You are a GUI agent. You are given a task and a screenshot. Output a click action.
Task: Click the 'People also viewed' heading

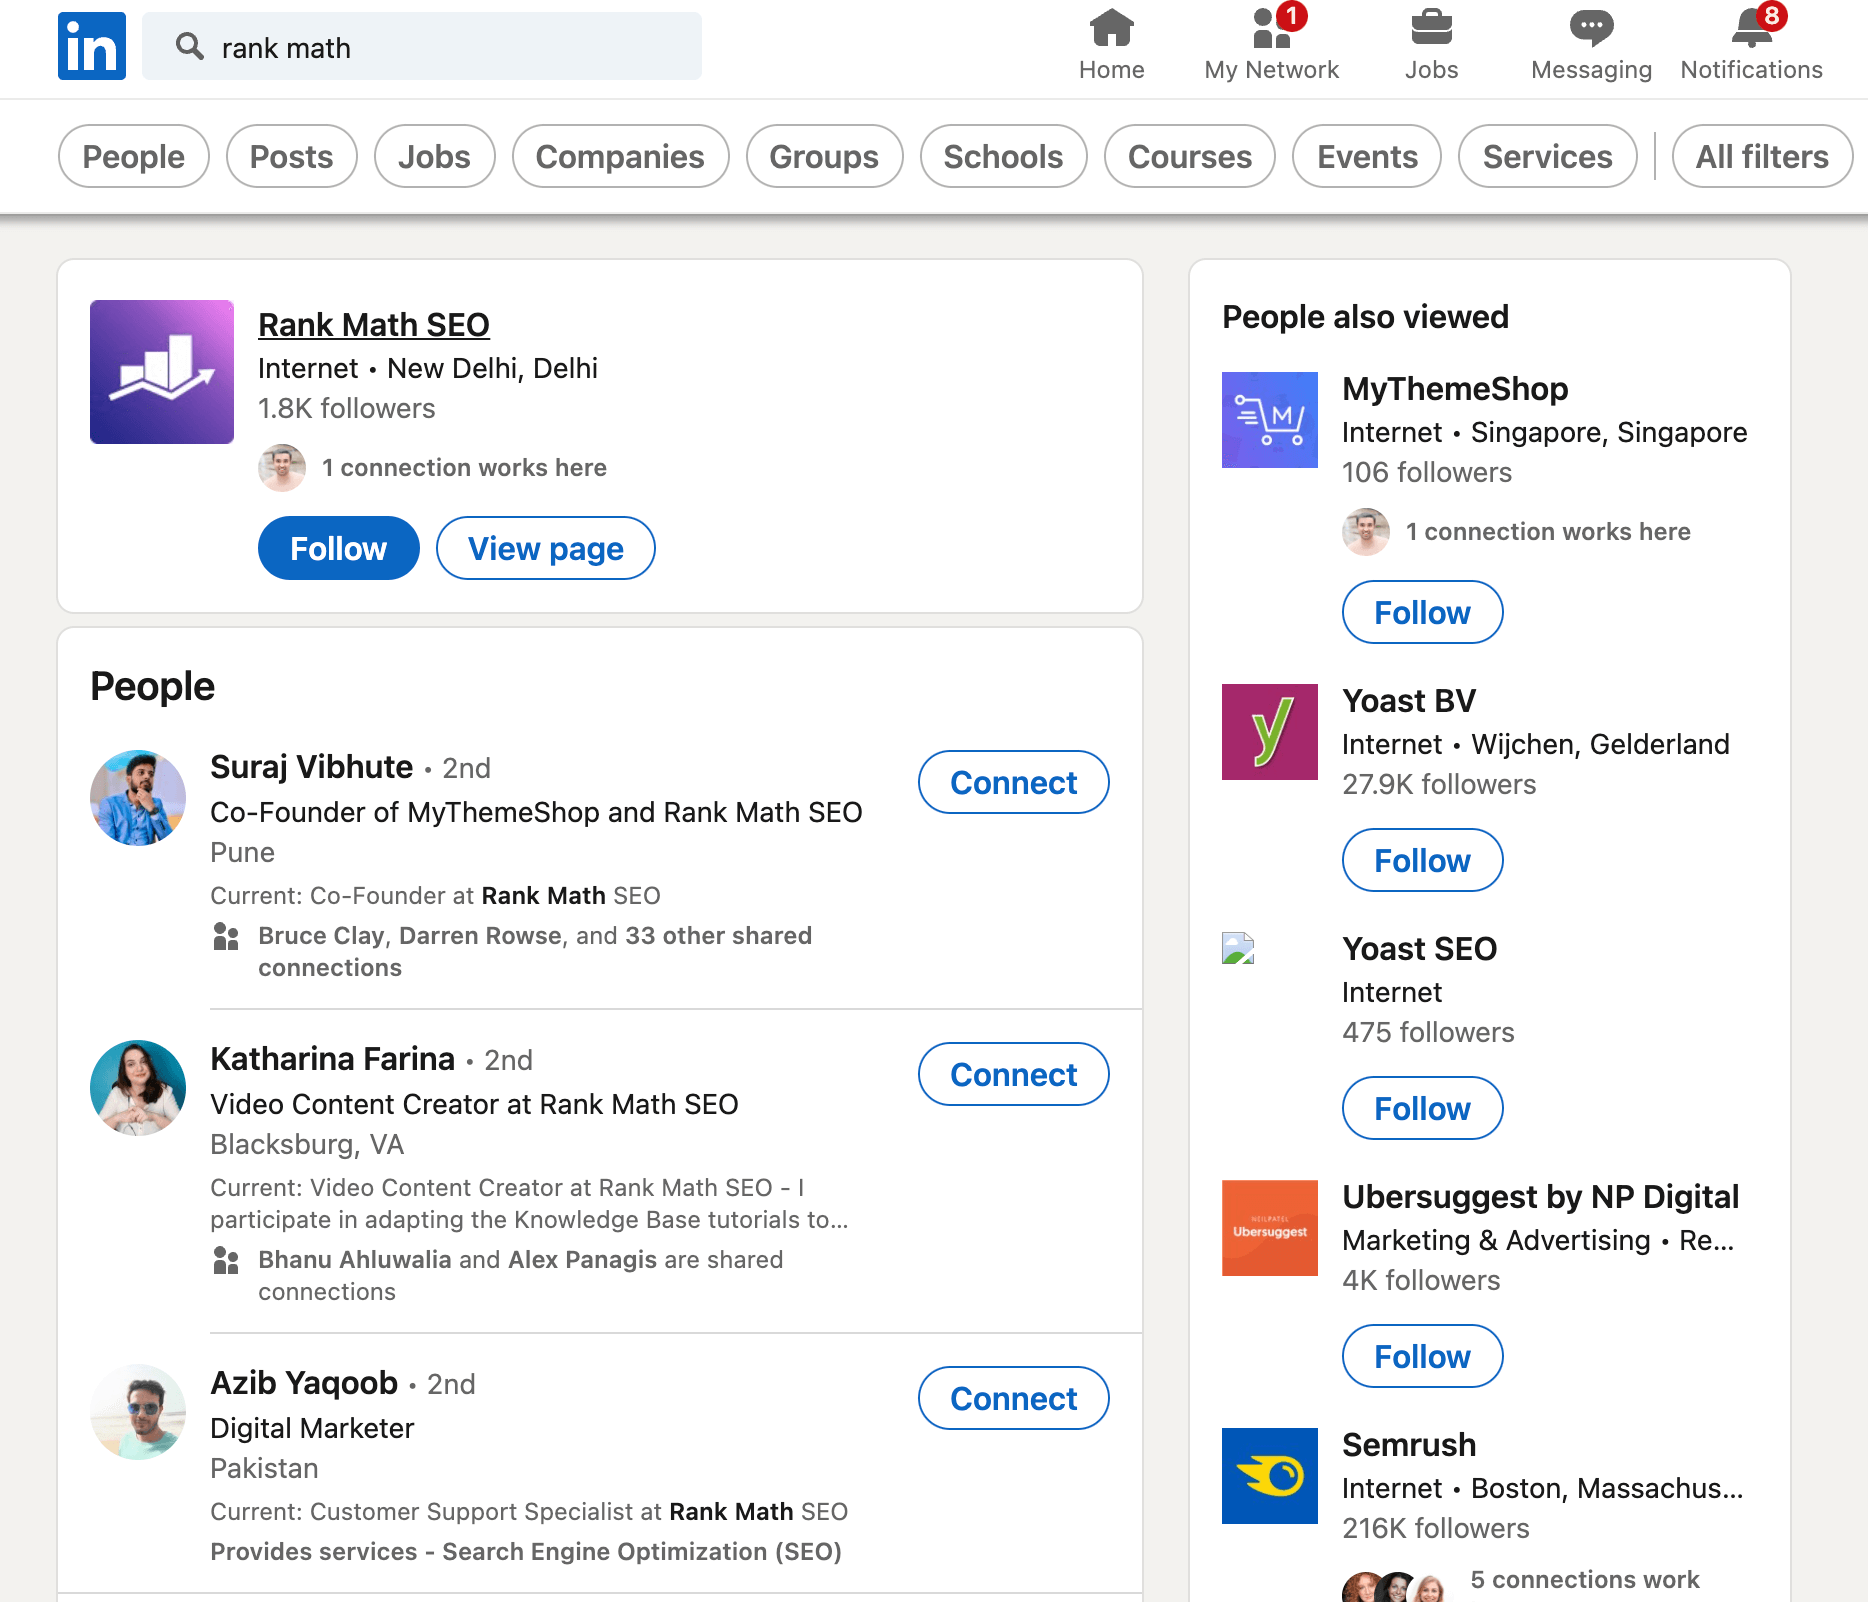1365,317
